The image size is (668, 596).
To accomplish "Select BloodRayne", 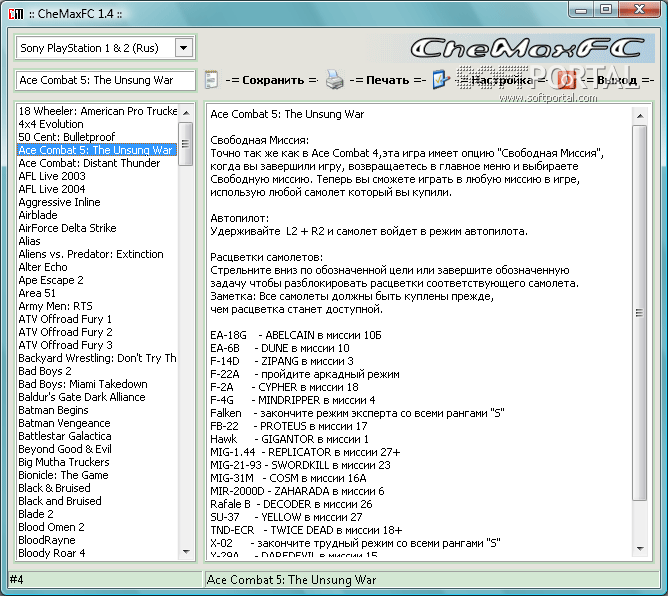I will 97,540.
